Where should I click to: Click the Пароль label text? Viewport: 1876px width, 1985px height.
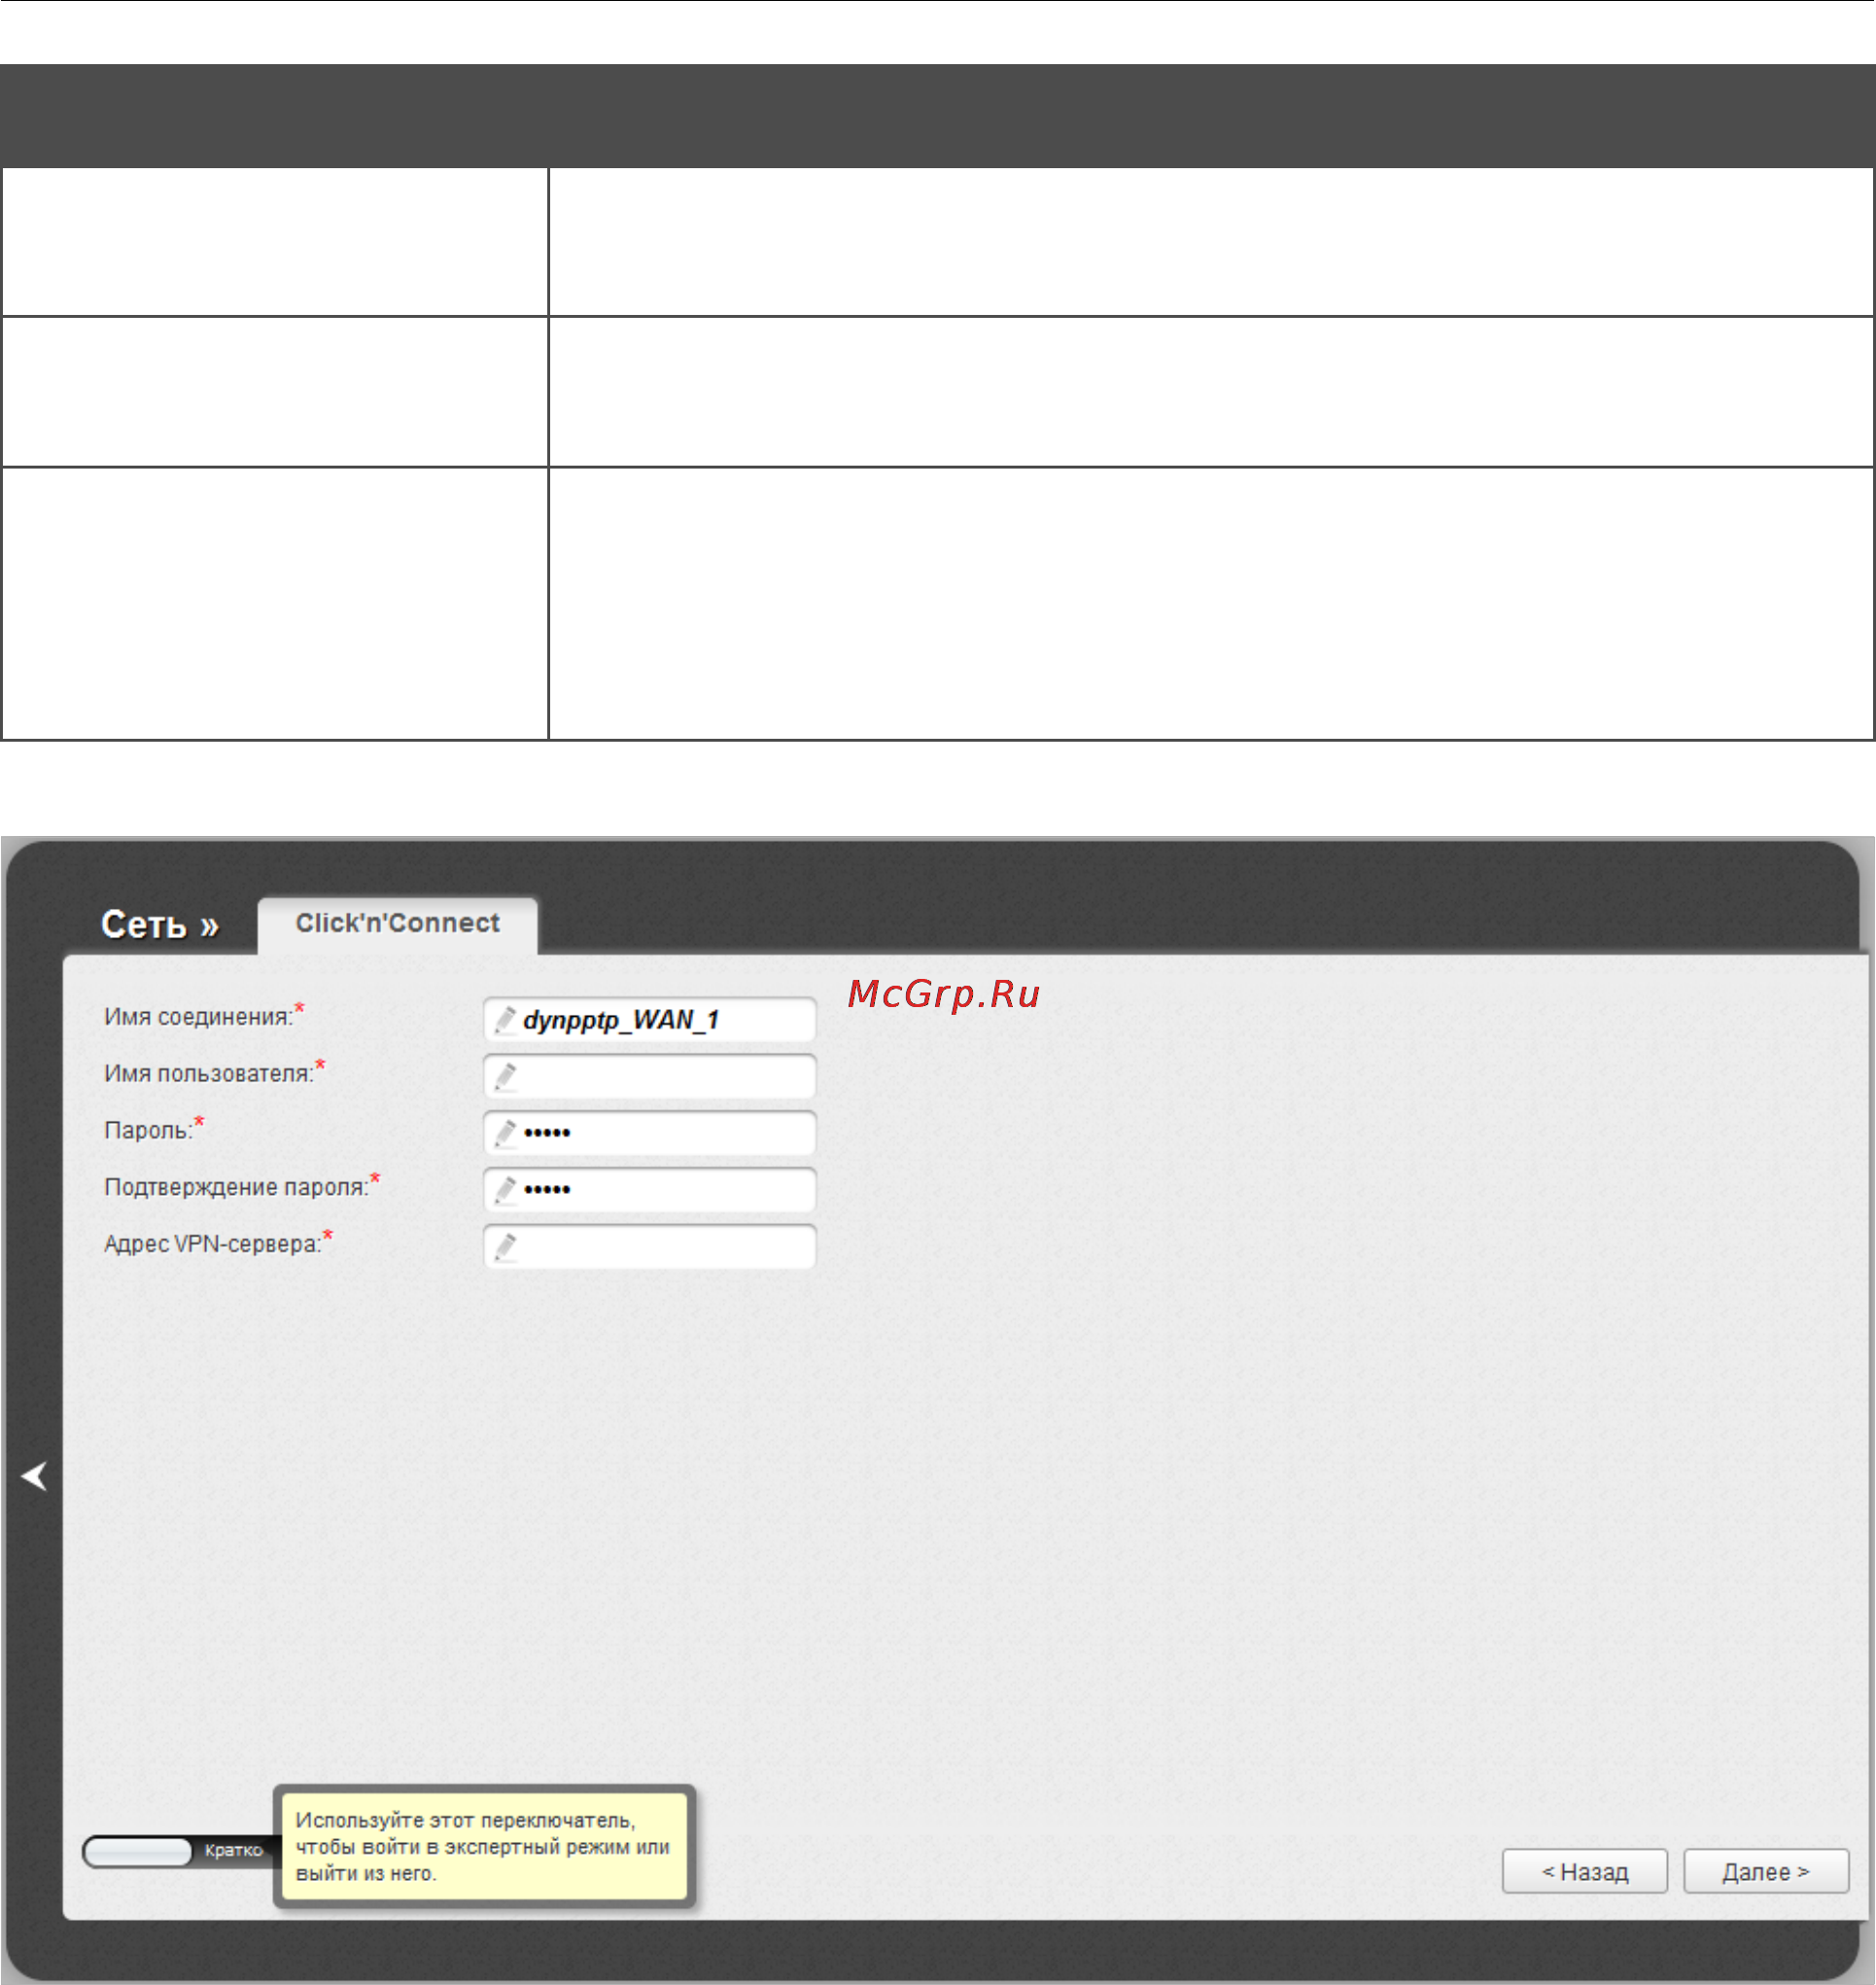[x=148, y=1130]
